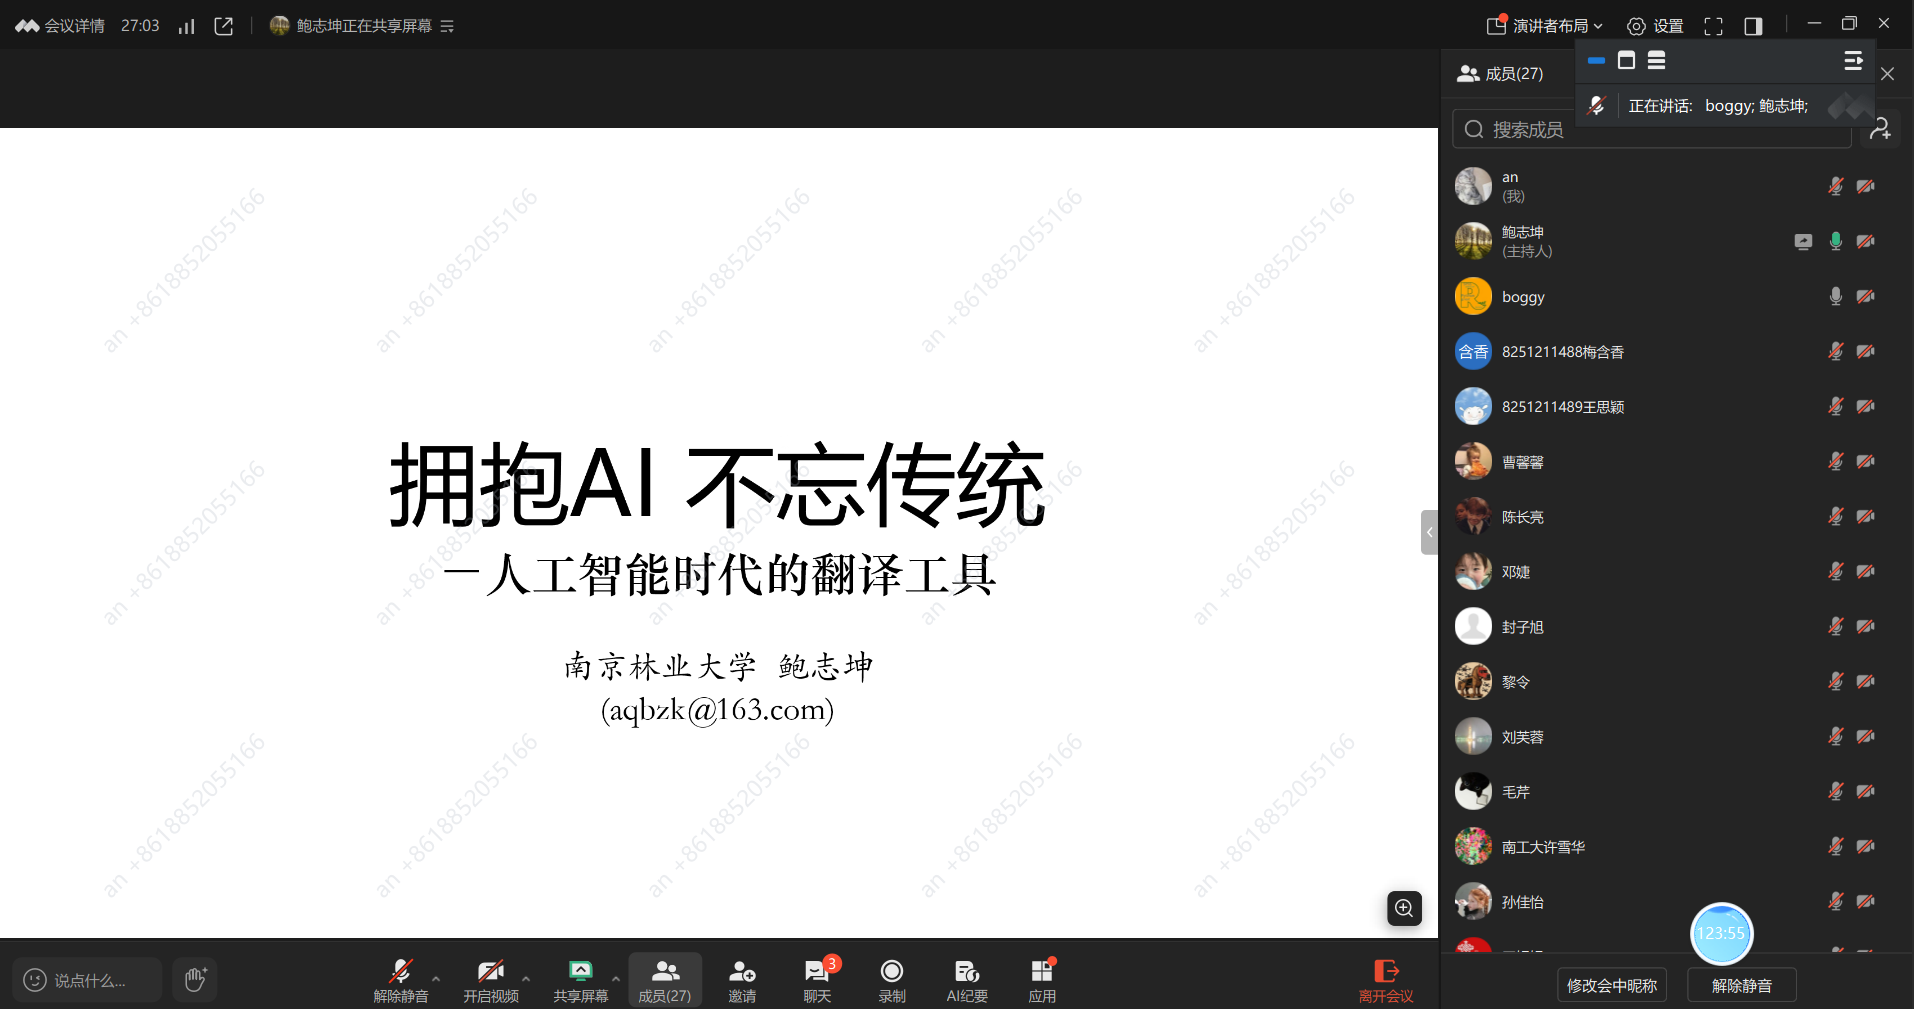Click 修改会中昵称 button
The image size is (1914, 1009).
[x=1611, y=985]
